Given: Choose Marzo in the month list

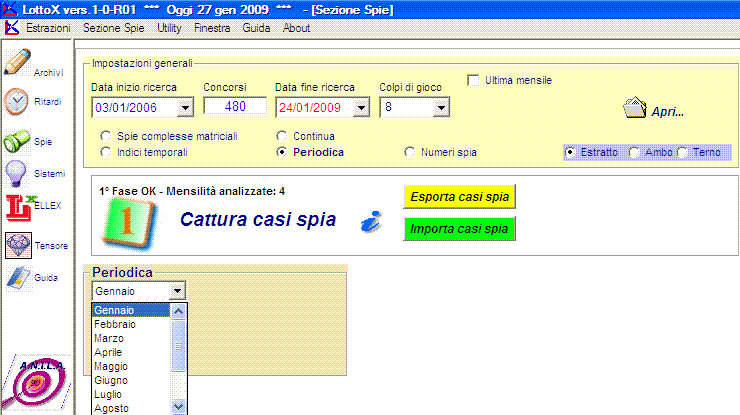Looking at the screenshot, I should 131,339.
